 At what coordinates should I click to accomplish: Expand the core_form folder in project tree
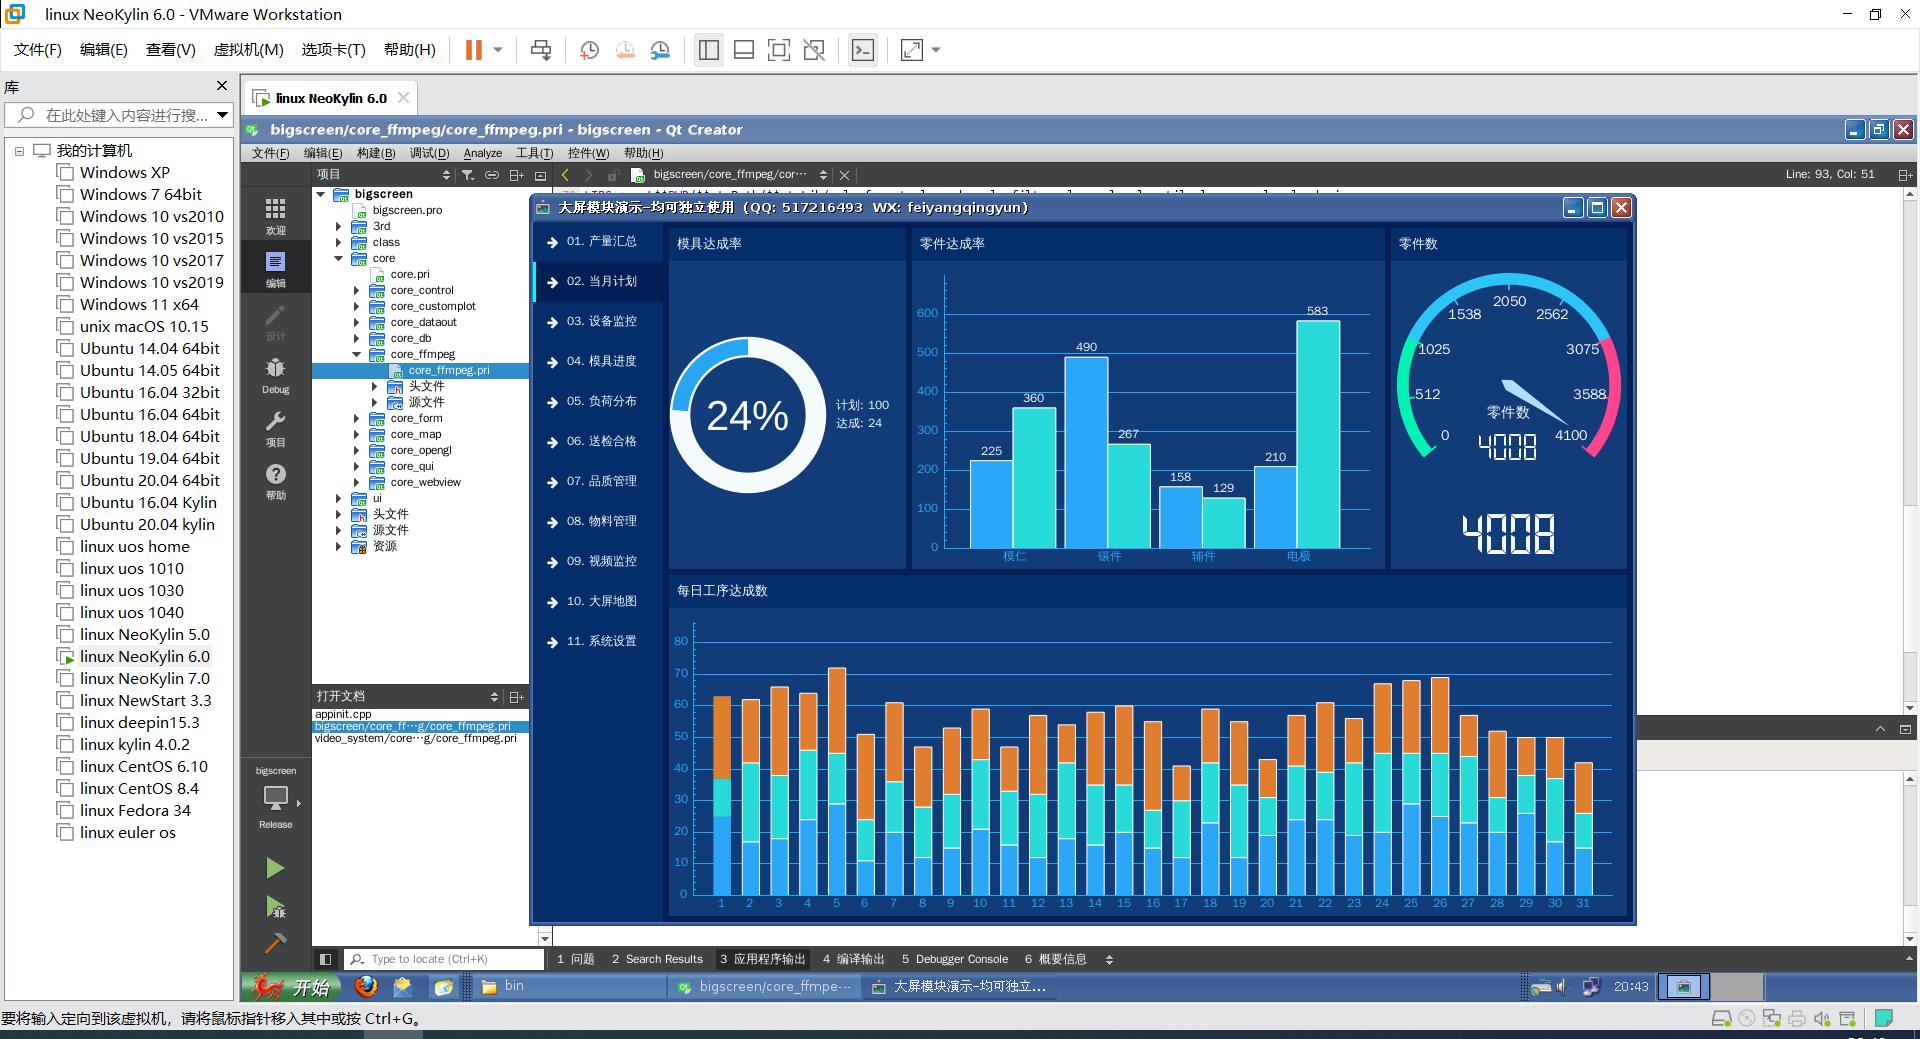pyautogui.click(x=357, y=419)
